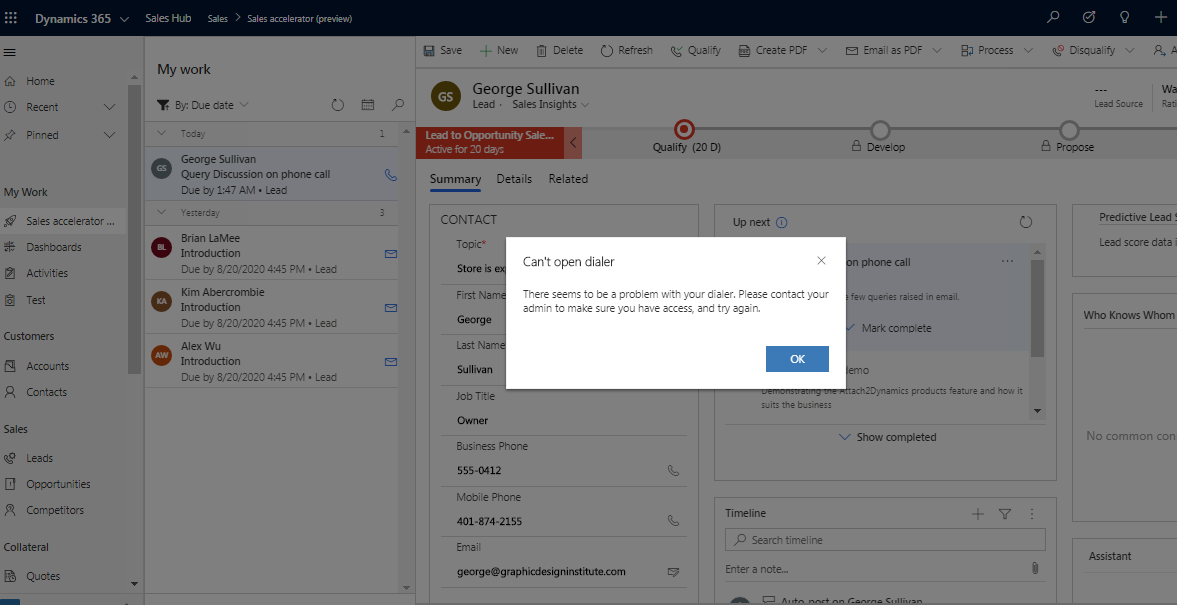Viewport: 1177px width, 605px height.
Task: Switch to the Details tab
Action: [514, 179]
